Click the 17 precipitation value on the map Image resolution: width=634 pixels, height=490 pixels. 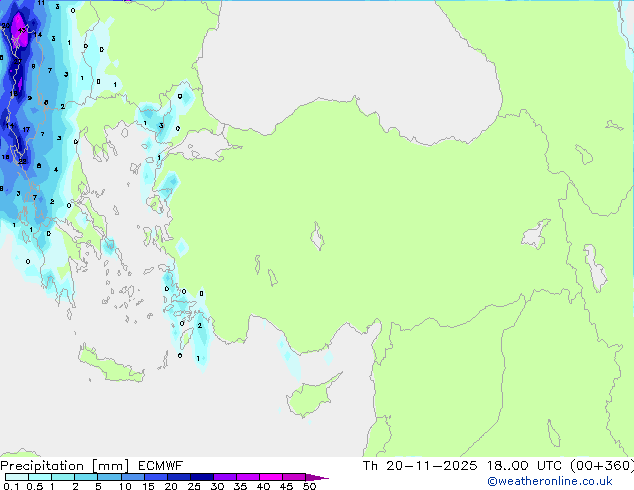click(26, 129)
